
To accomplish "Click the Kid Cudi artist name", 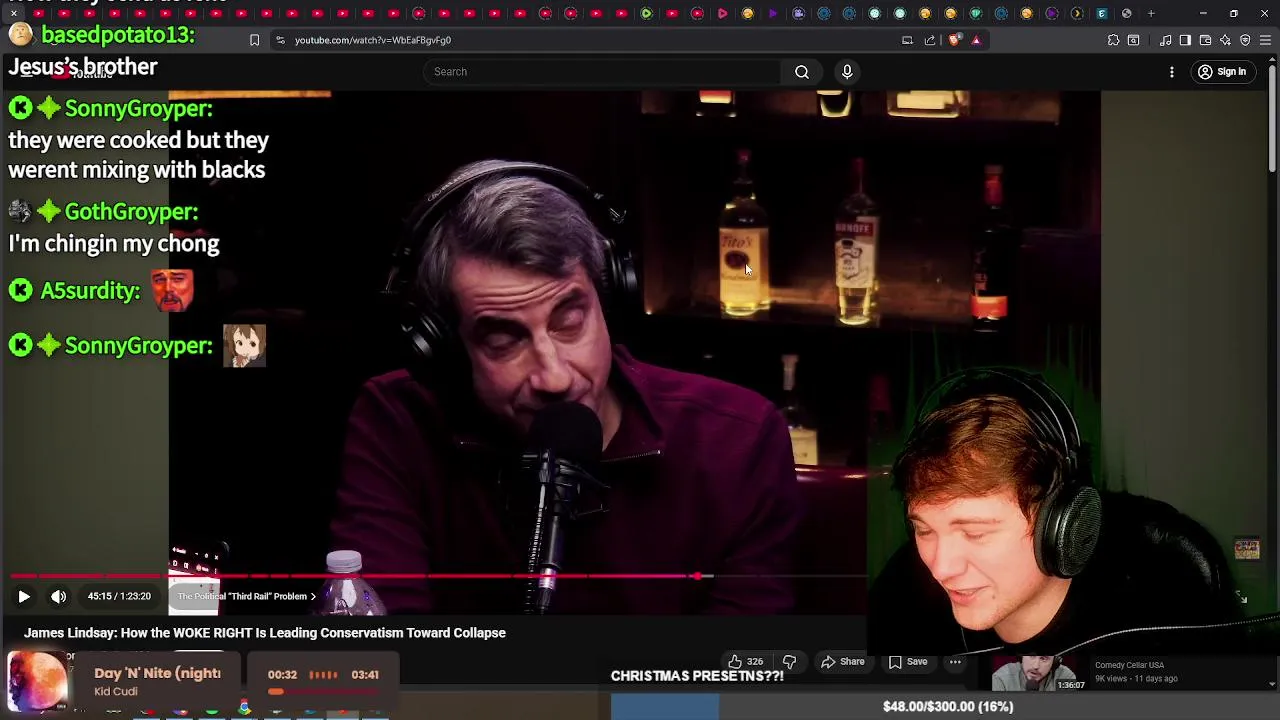I will click(116, 691).
